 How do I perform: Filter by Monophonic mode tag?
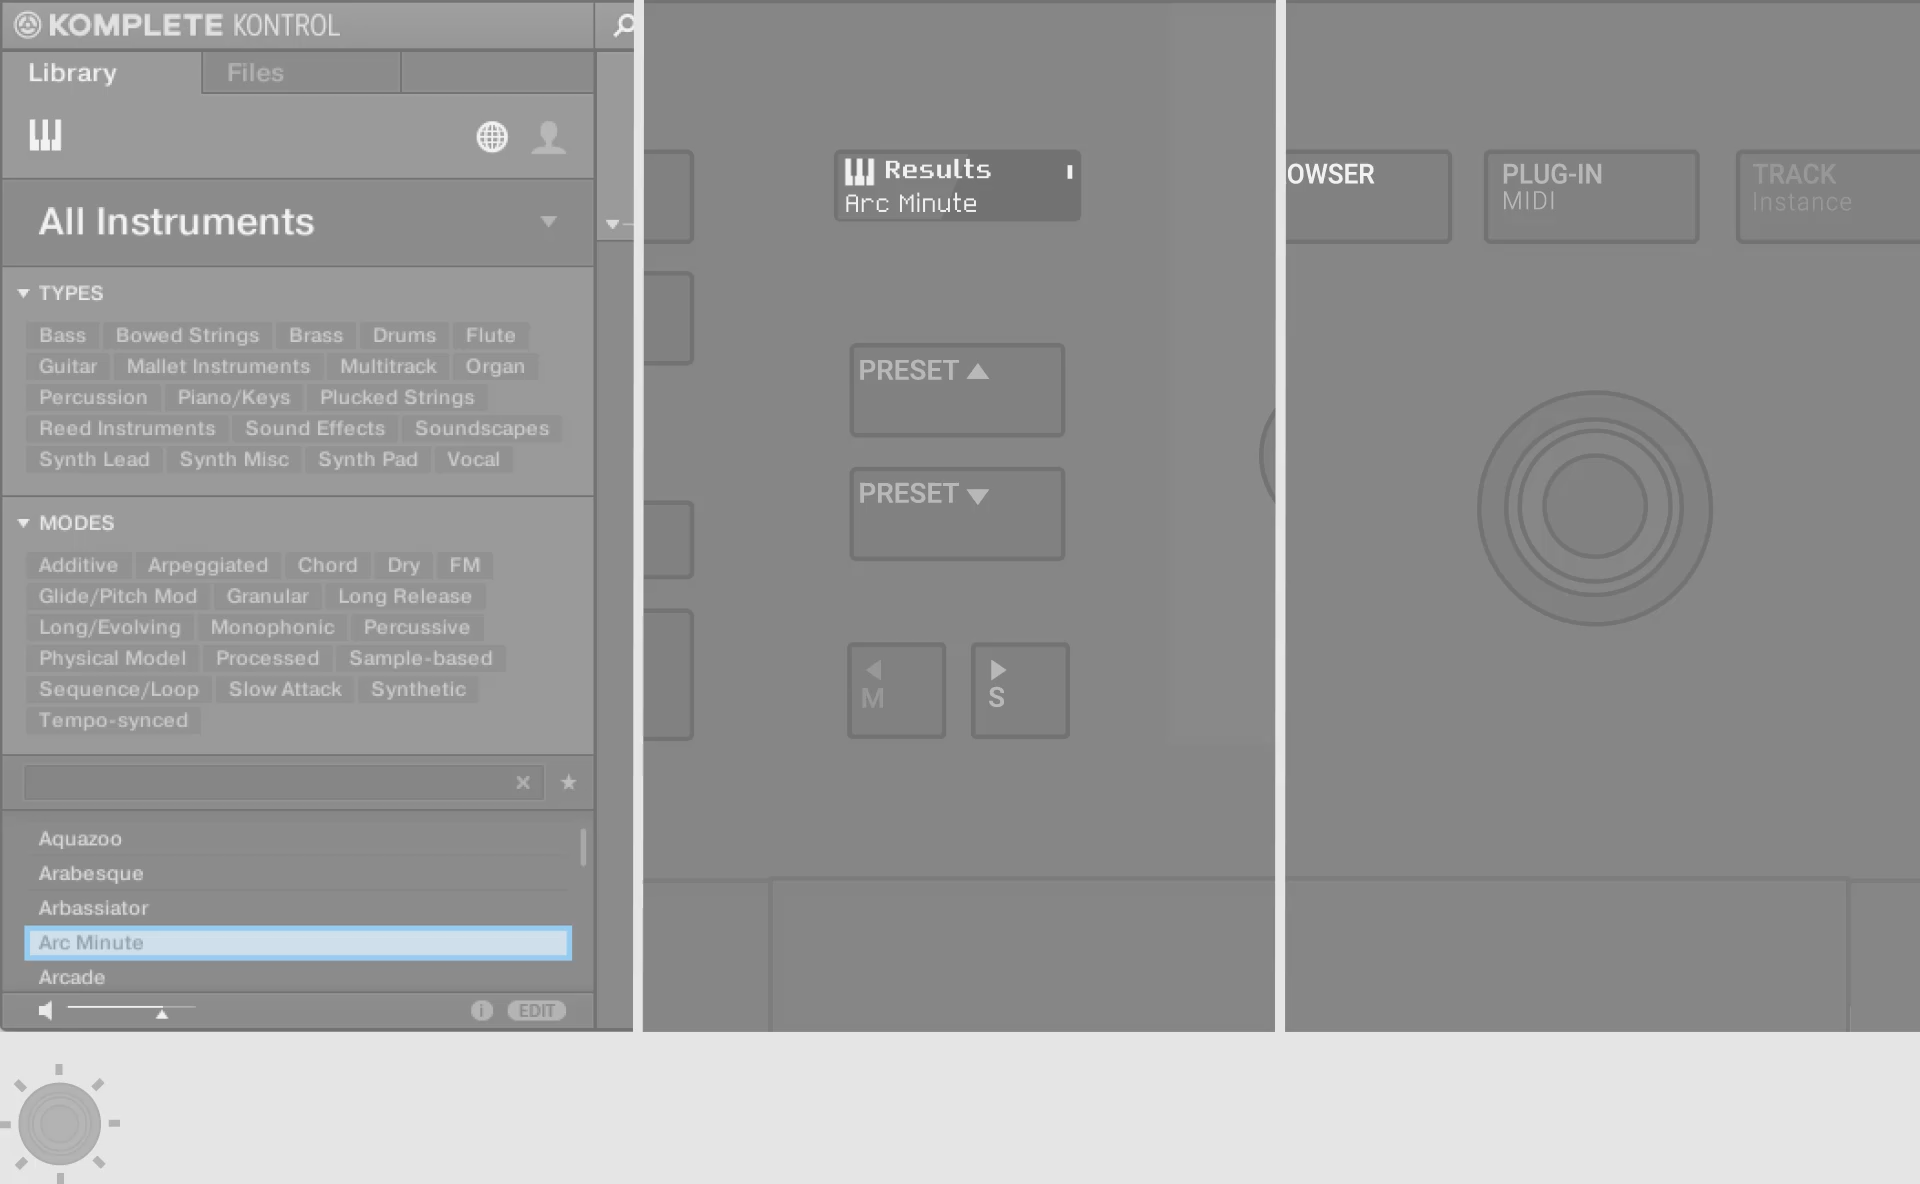click(272, 627)
